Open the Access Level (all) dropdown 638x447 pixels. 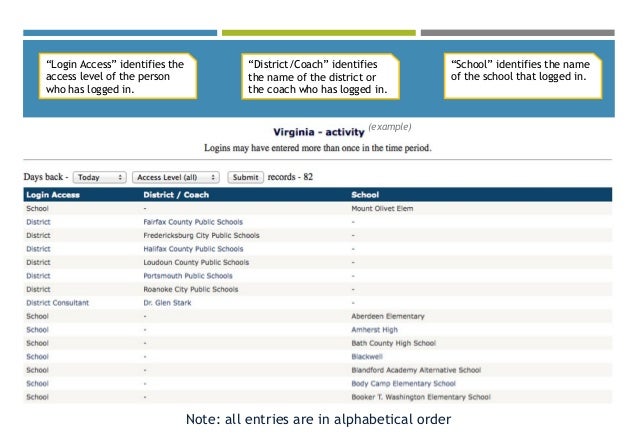[x=176, y=177]
